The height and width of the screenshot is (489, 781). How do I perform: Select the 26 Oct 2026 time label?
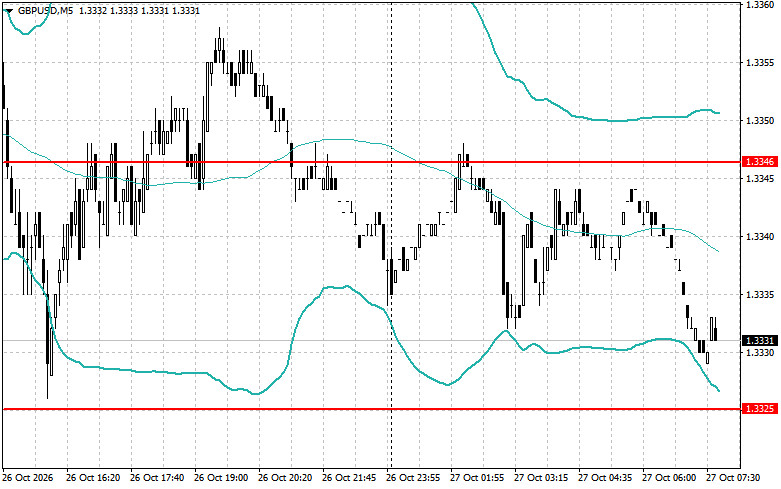pos(27,478)
